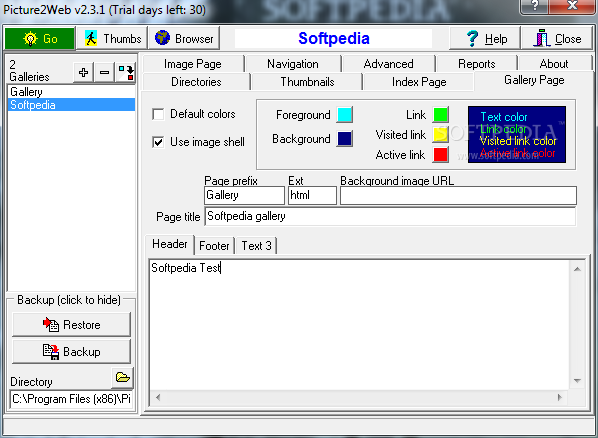Image resolution: width=598 pixels, height=438 pixels.
Task: Click the title bar help question button
Action: pos(535,5)
